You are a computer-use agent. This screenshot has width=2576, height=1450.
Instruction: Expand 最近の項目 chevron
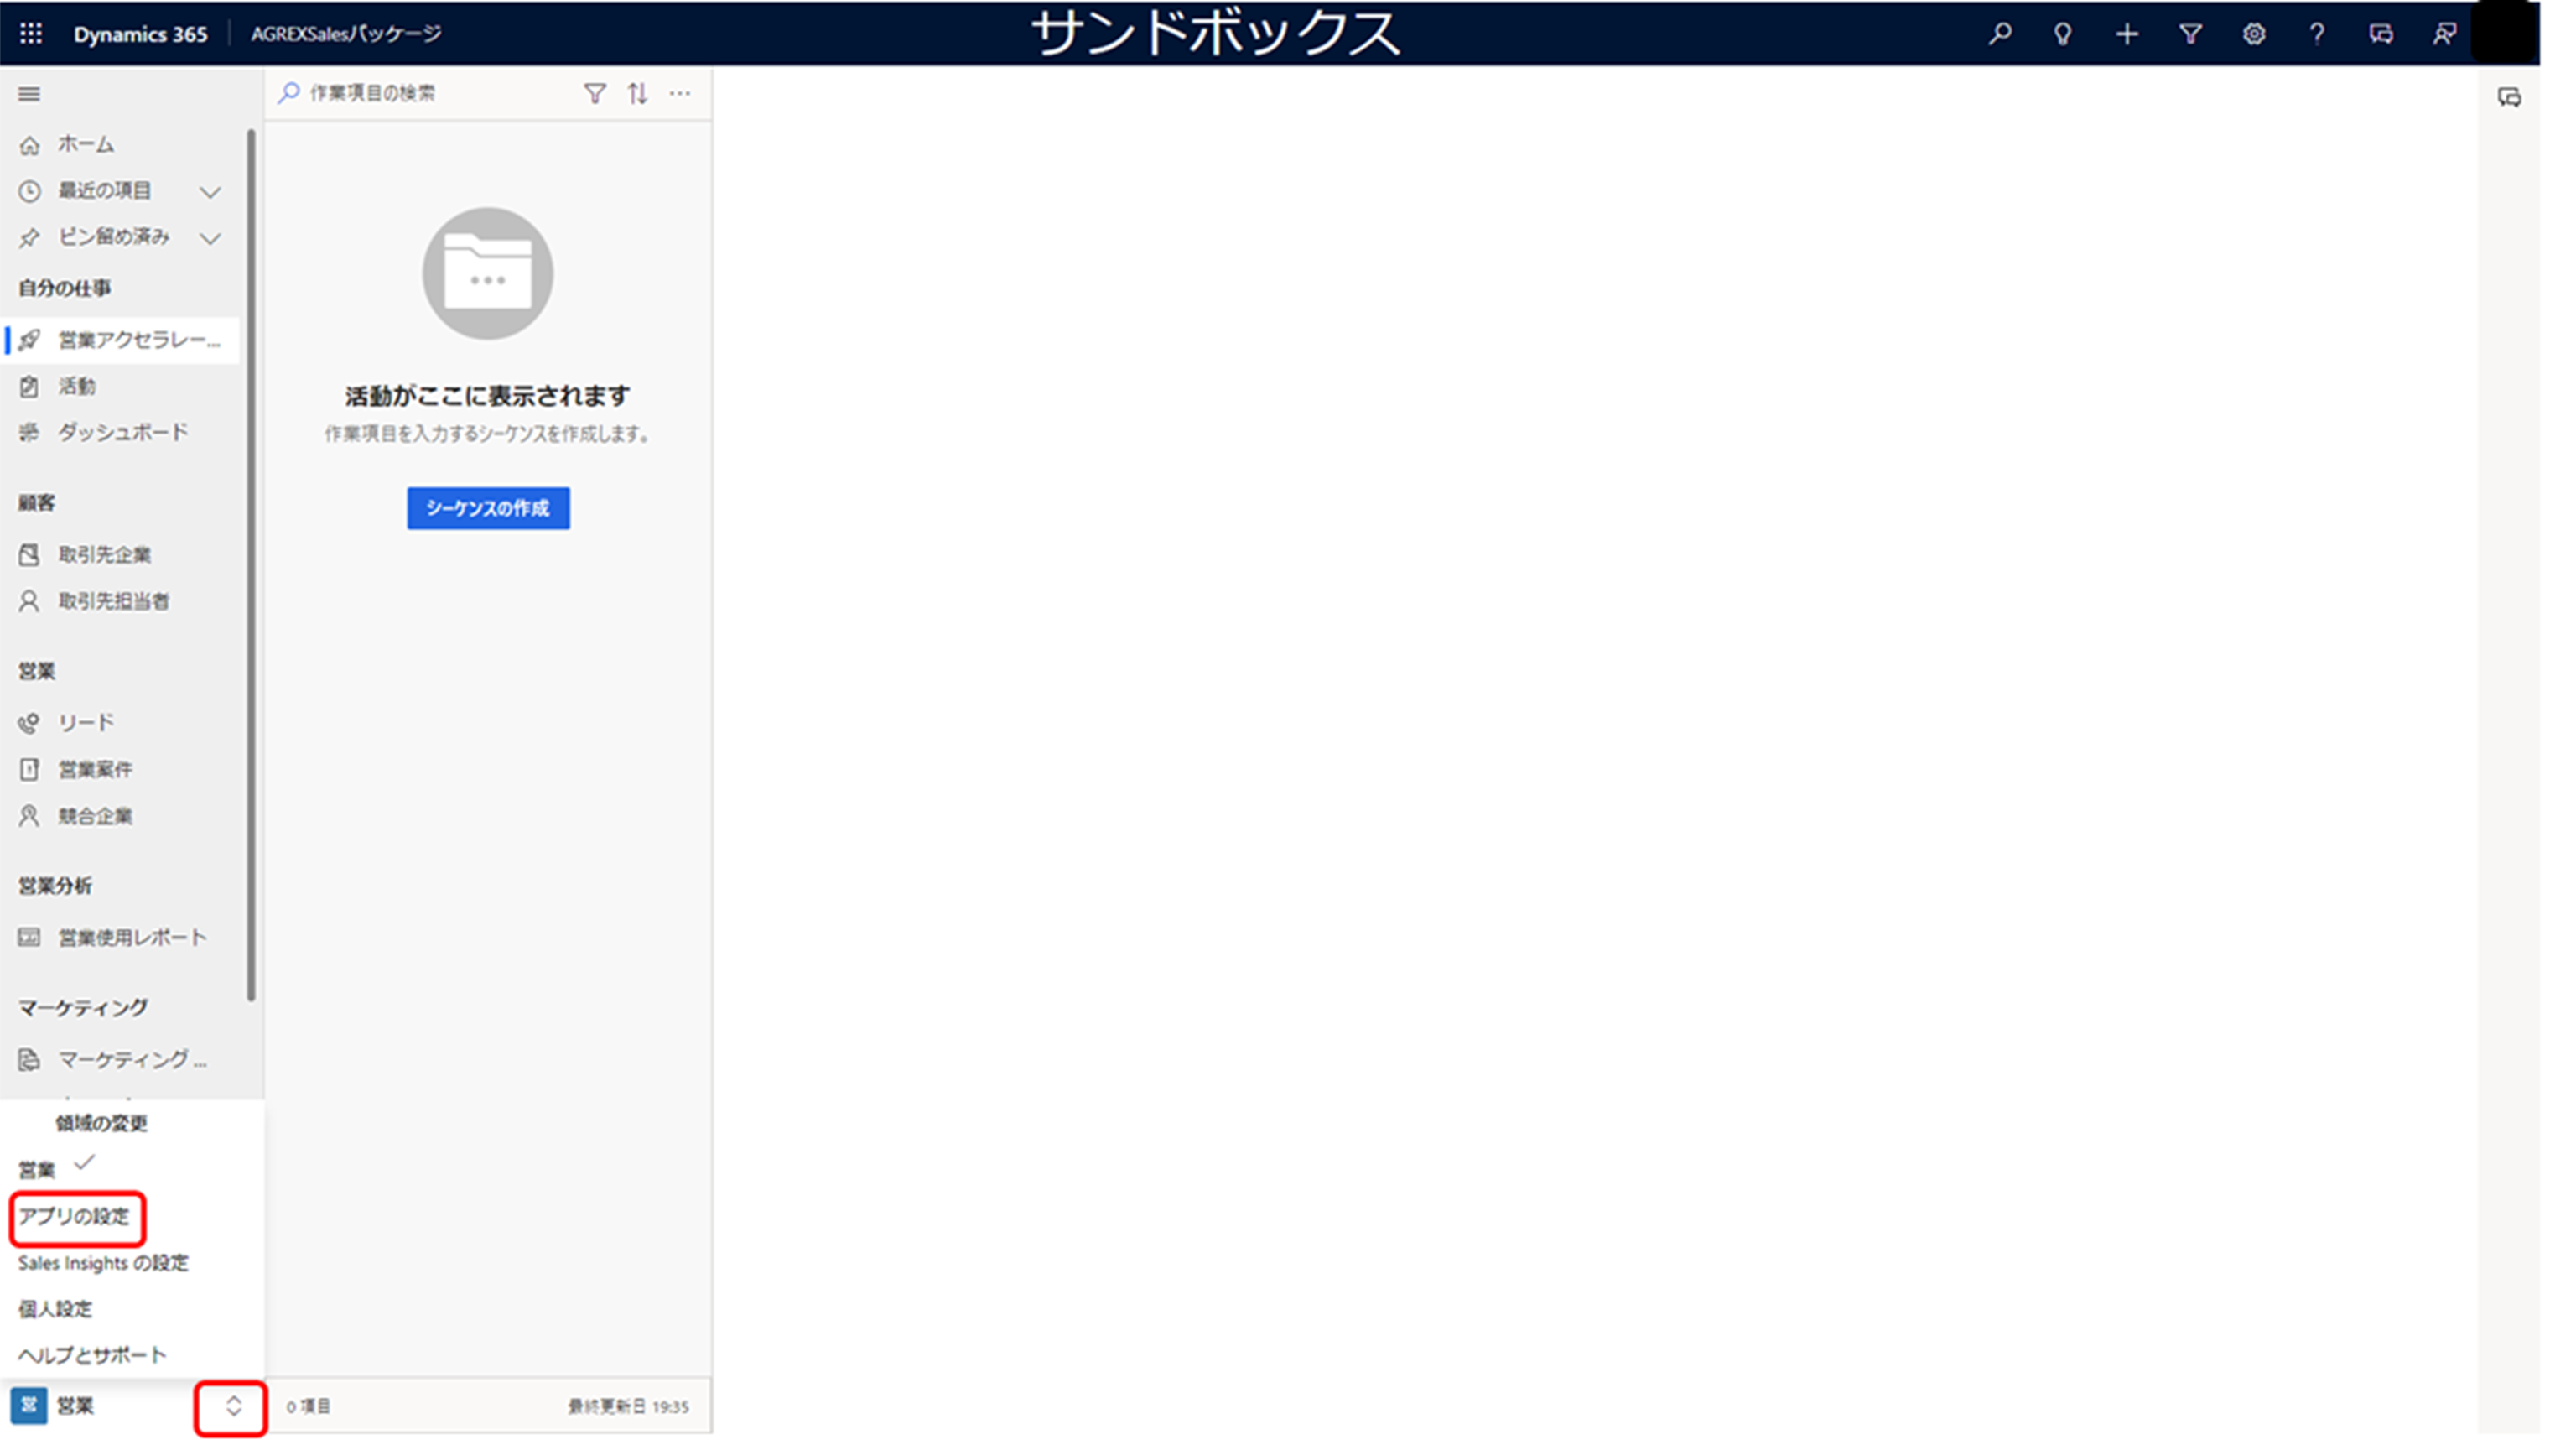210,191
